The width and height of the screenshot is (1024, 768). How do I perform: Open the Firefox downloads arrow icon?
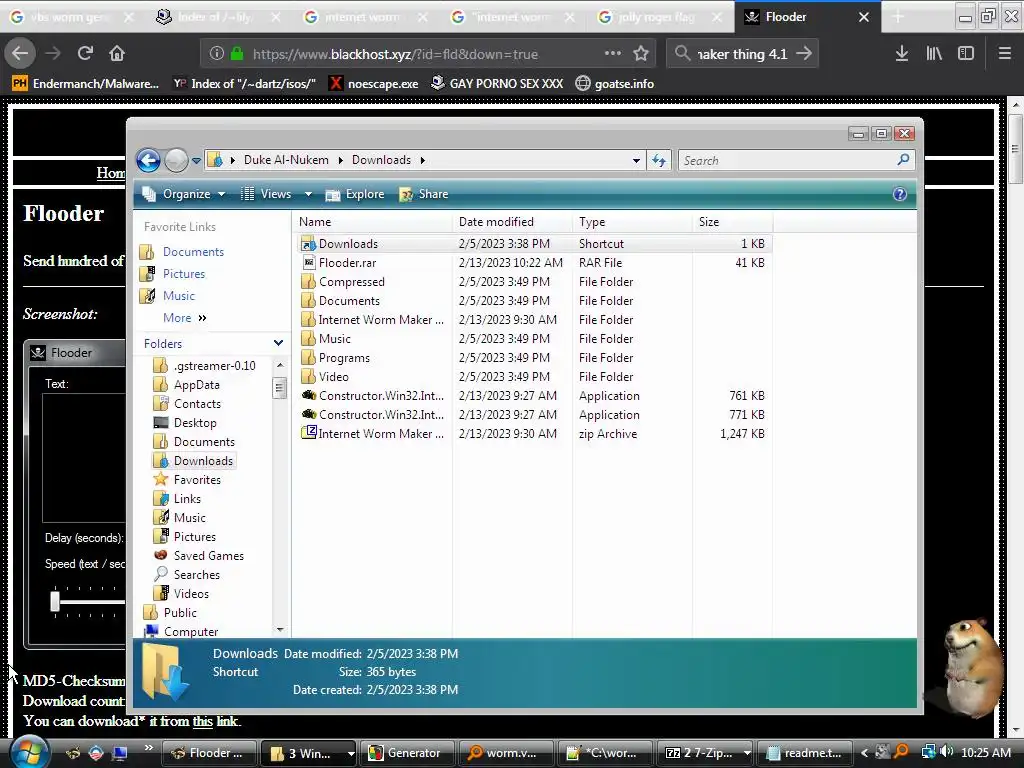[901, 54]
